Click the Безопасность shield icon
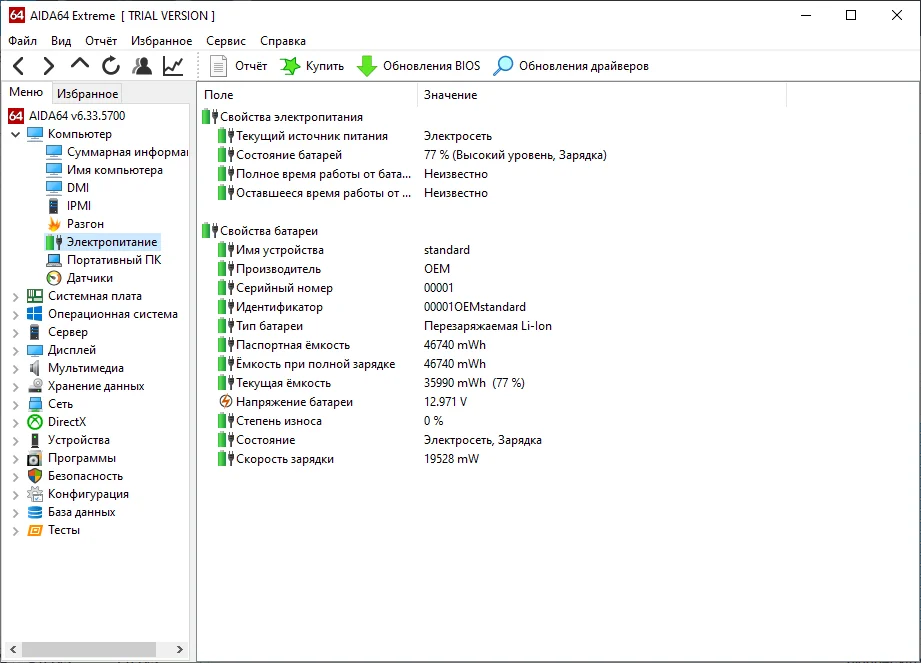This screenshot has width=921, height=663. point(35,476)
